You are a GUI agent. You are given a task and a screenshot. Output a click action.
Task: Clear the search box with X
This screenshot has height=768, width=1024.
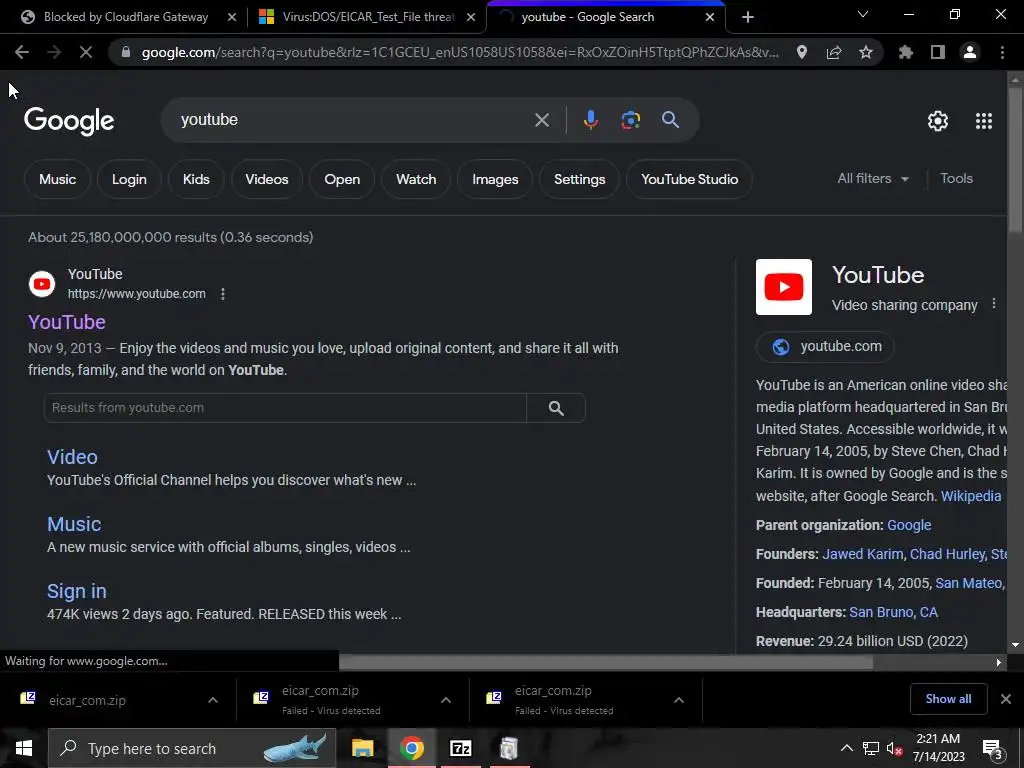click(x=542, y=120)
